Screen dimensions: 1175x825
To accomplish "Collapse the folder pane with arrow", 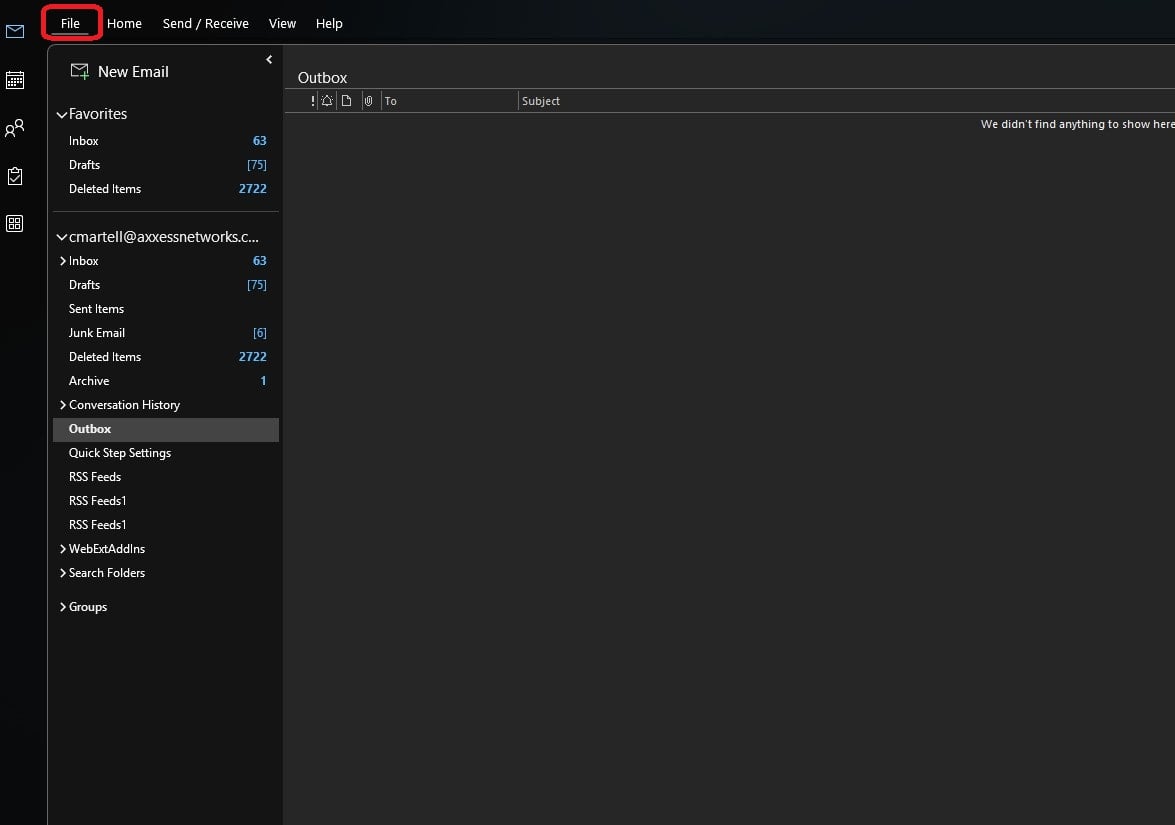I will click(269, 60).
